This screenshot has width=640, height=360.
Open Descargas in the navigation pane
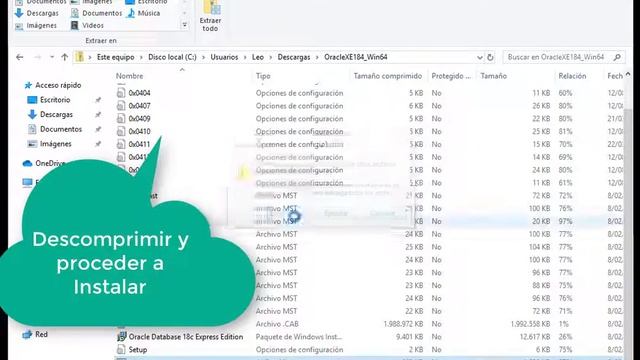56,115
